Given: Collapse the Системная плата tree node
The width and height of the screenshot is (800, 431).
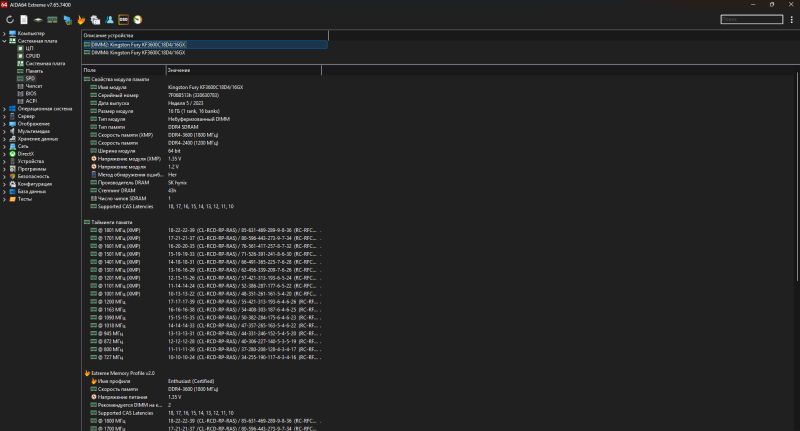Looking at the screenshot, I should tap(4, 41).
